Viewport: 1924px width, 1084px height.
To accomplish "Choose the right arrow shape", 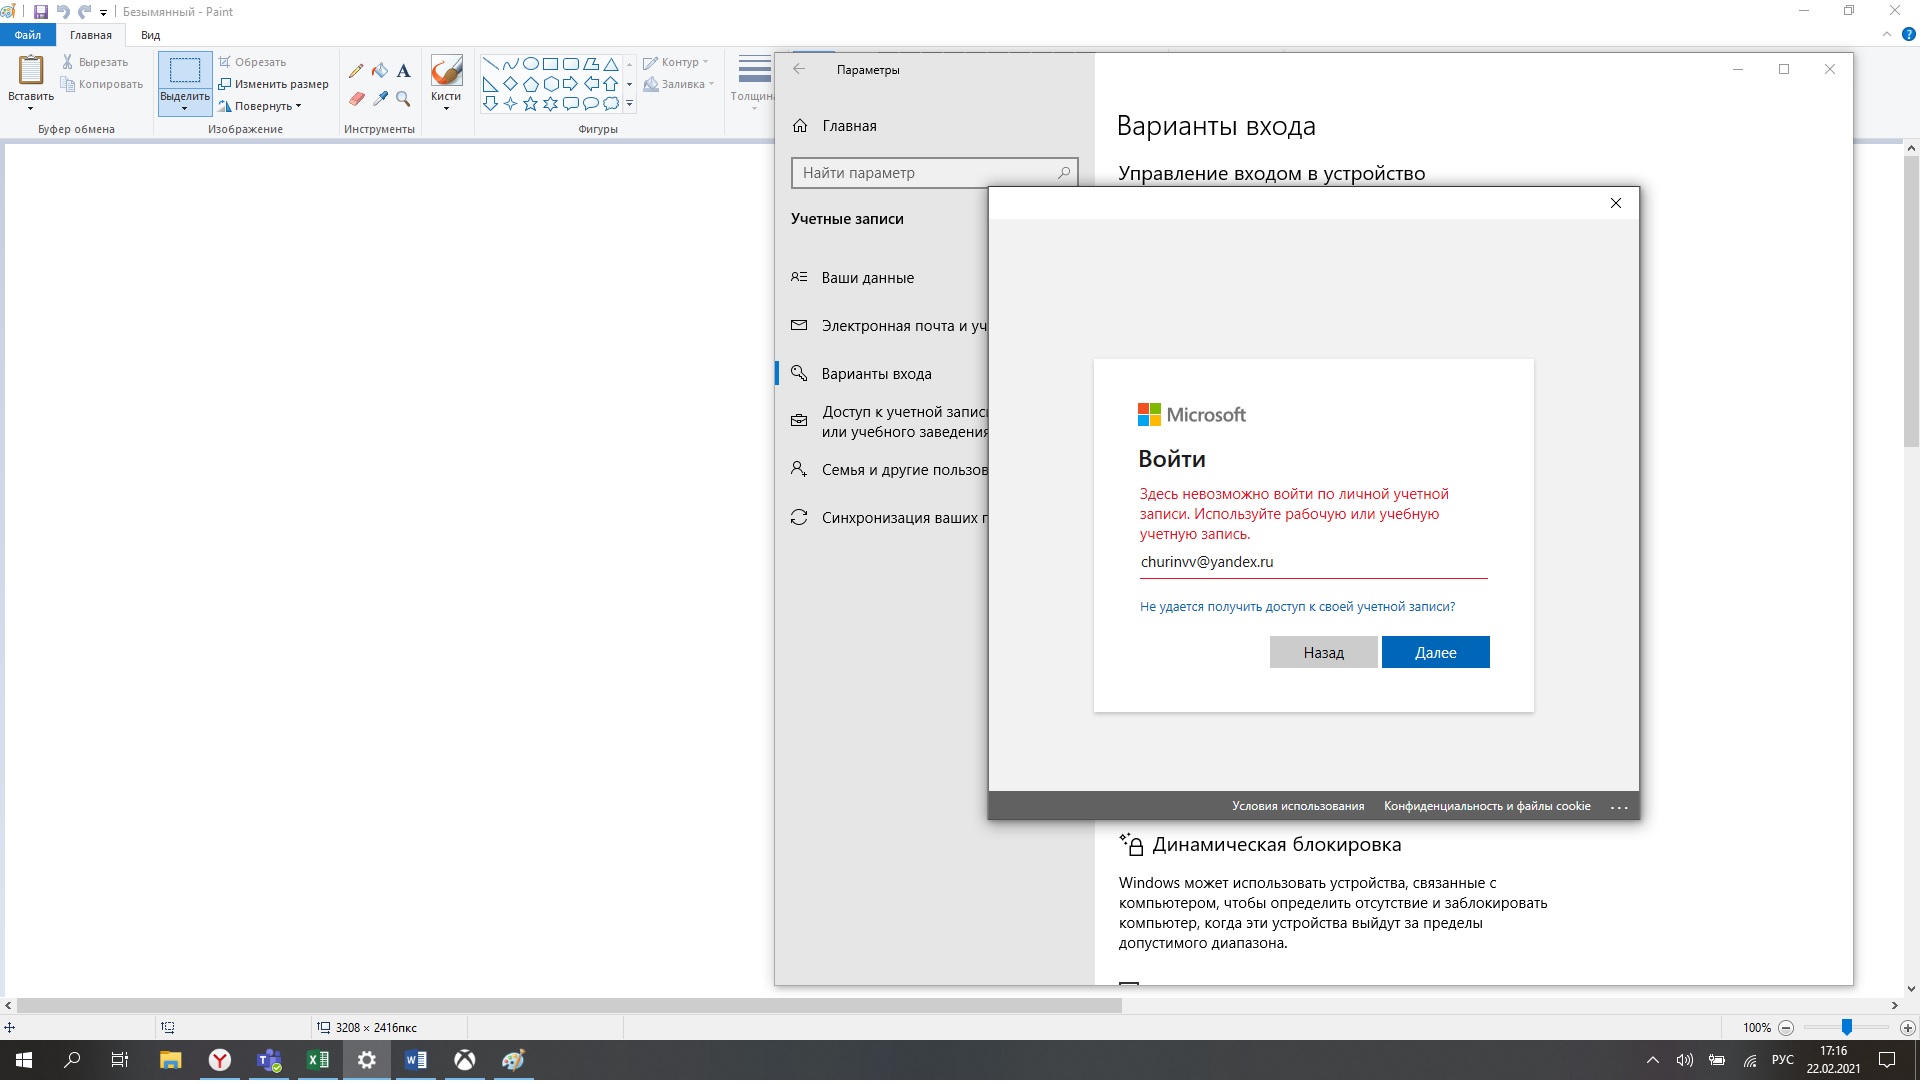I will 571,83.
